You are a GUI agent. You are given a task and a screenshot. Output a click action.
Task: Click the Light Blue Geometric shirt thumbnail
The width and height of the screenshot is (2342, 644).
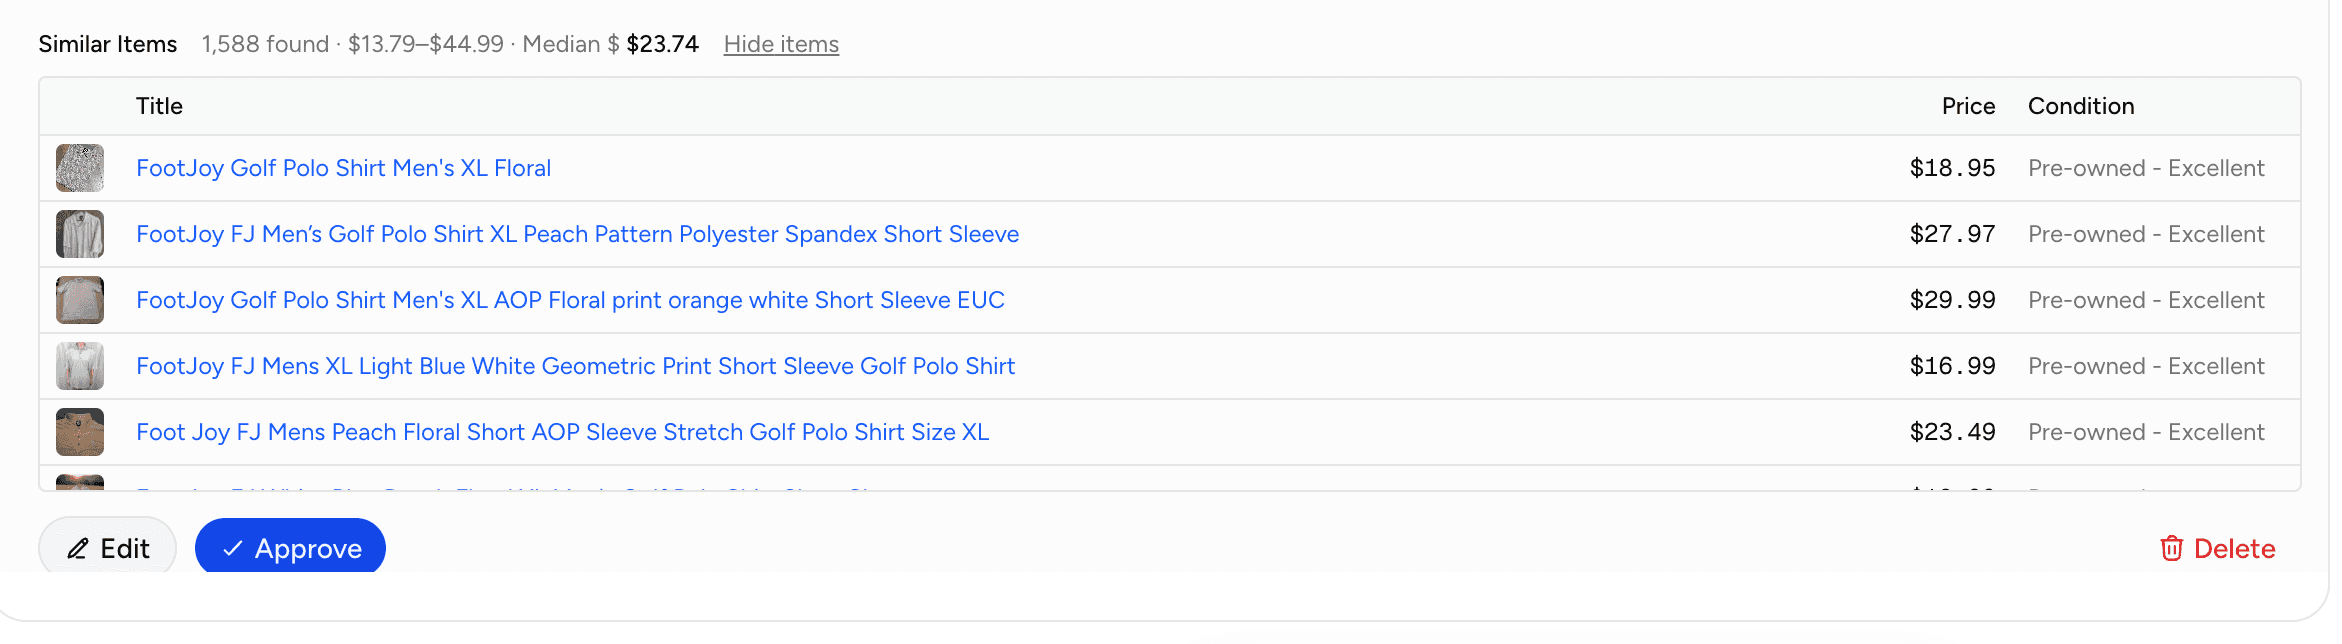pyautogui.click(x=79, y=366)
